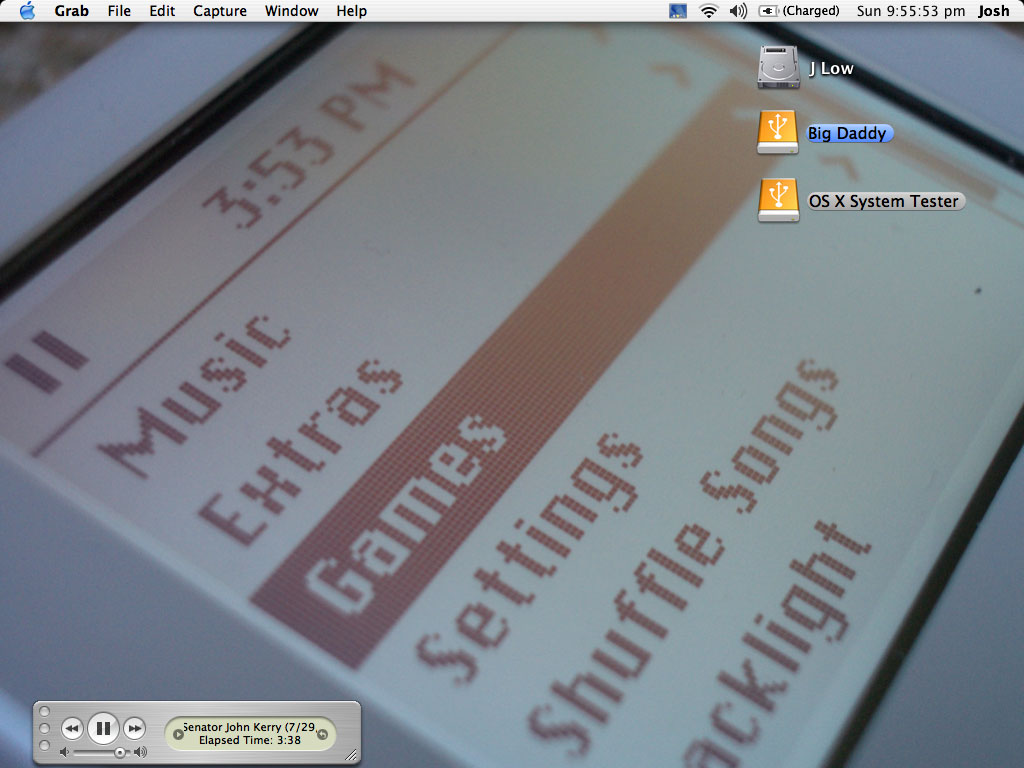Click the J Low drive label
The height and width of the screenshot is (768, 1024).
click(831, 69)
